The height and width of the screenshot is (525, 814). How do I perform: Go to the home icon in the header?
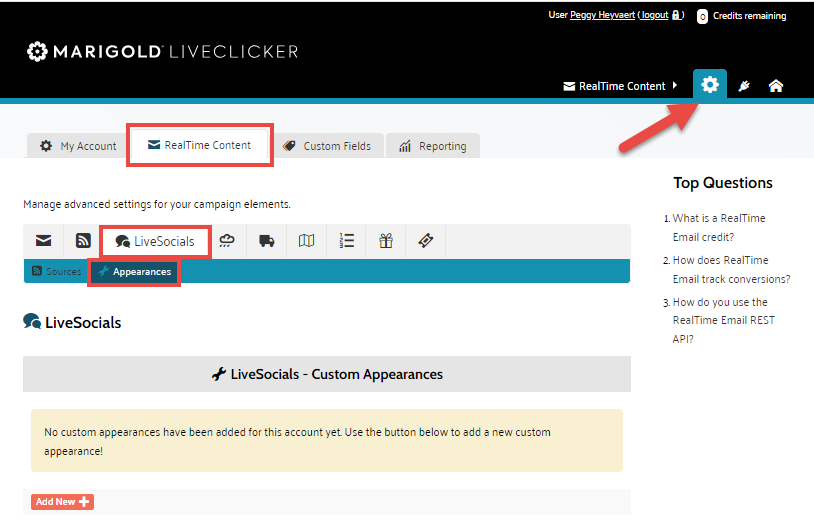[776, 86]
